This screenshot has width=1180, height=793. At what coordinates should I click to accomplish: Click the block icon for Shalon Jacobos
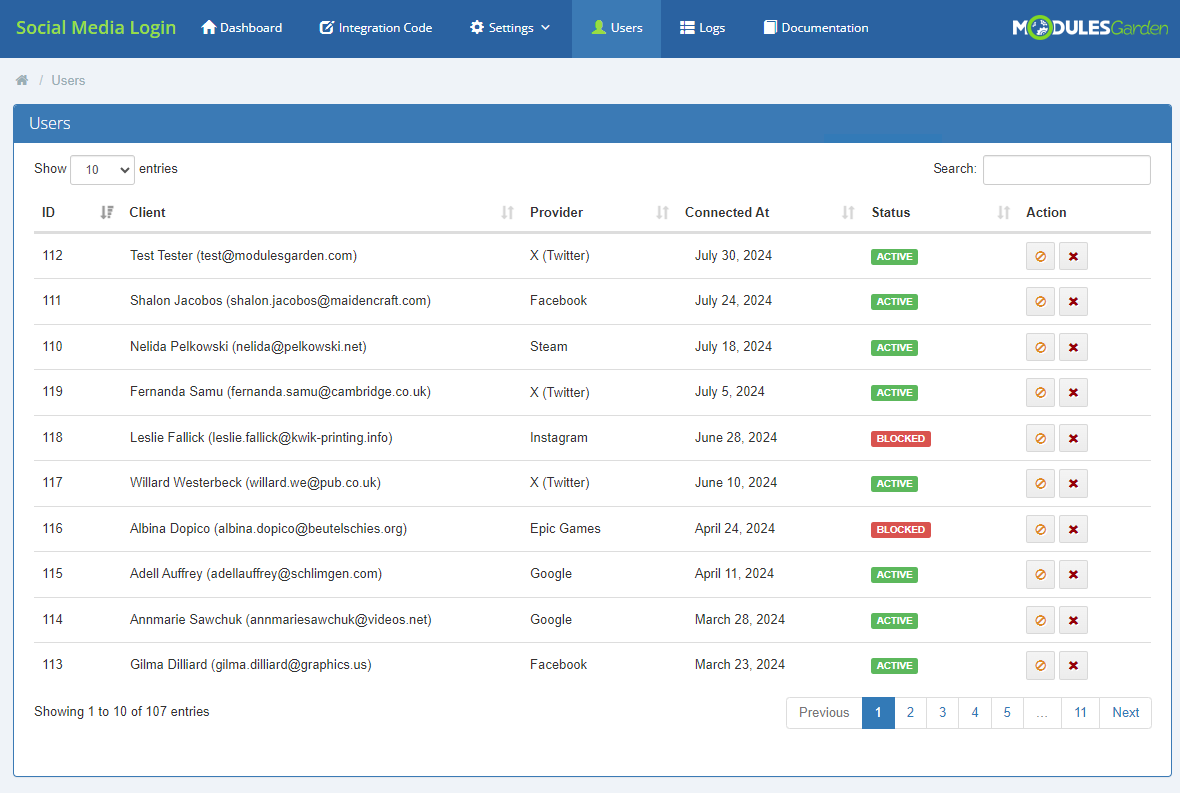click(x=1040, y=302)
